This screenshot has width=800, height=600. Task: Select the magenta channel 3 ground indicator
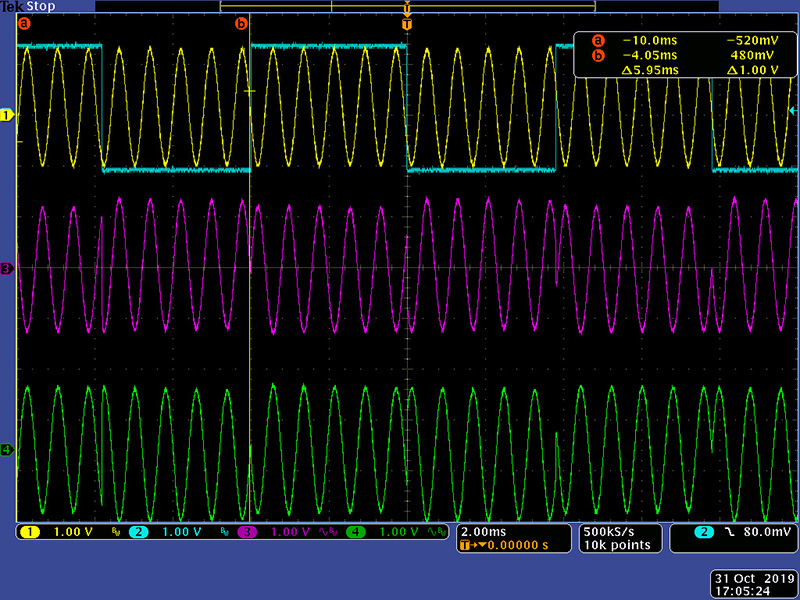coord(6,269)
